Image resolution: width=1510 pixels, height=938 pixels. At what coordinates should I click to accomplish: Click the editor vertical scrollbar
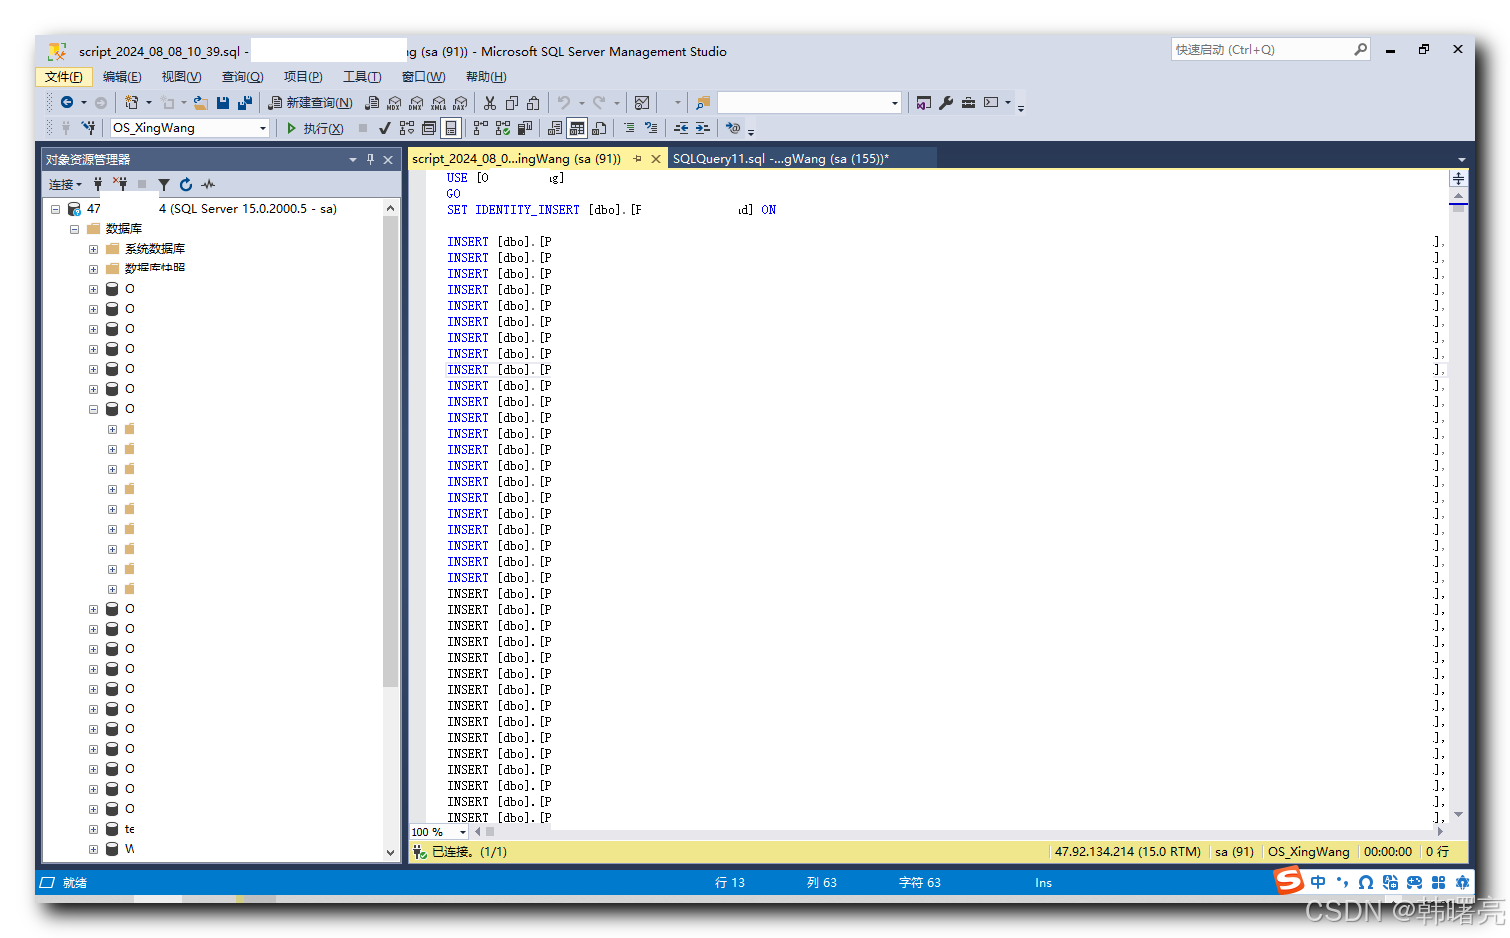pos(1458,505)
